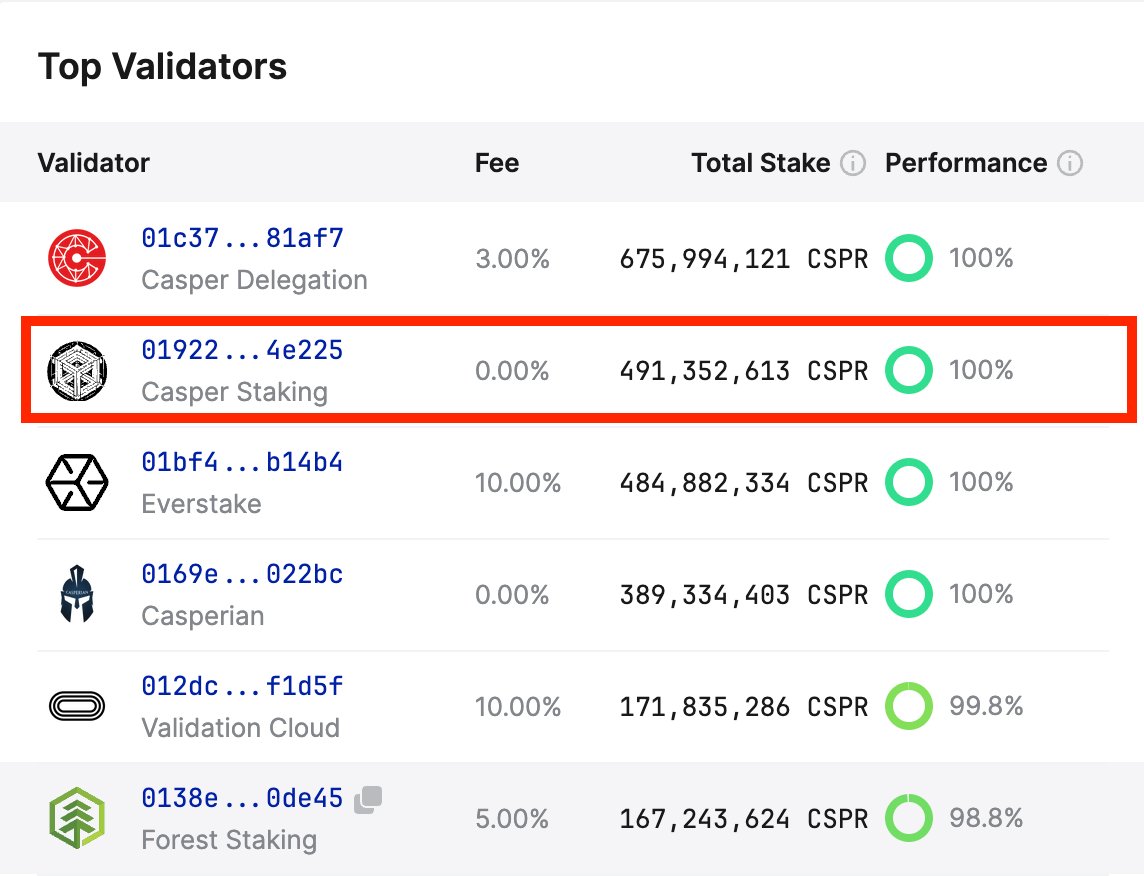
Task: Click the info icon beside Performance
Action: (1070, 163)
